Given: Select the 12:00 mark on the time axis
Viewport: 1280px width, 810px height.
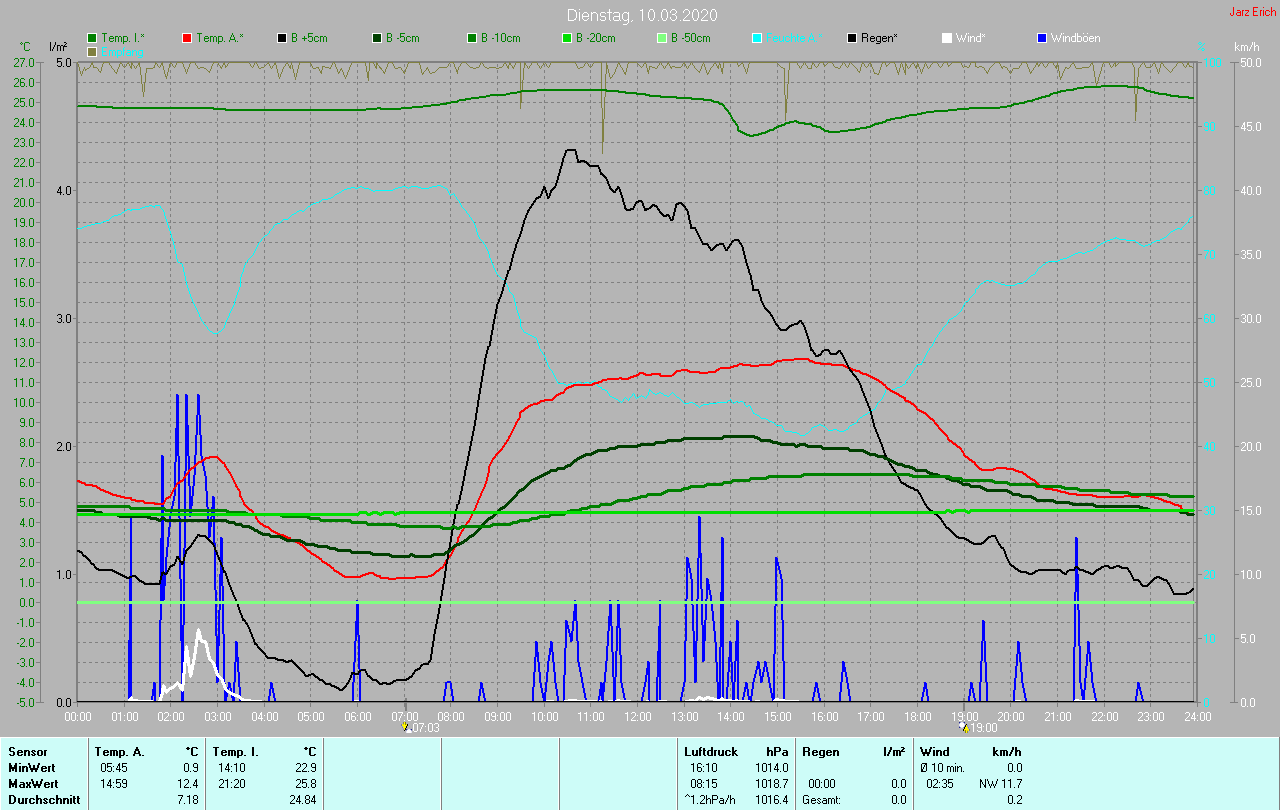Looking at the screenshot, I should click(638, 716).
